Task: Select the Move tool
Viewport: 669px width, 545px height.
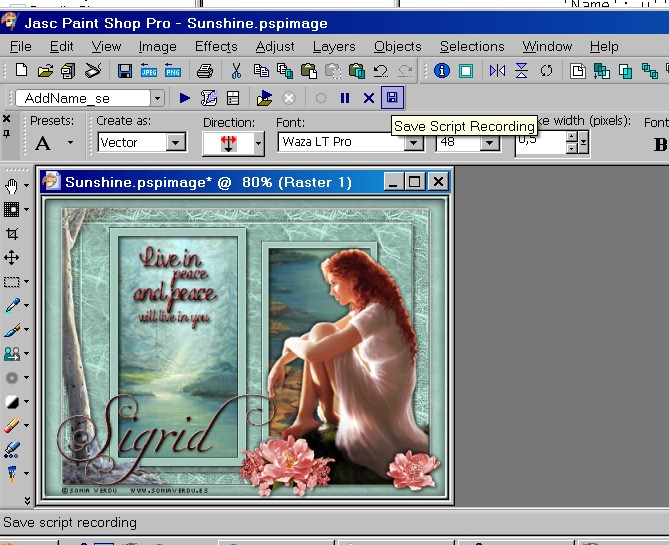Action: coord(12,257)
